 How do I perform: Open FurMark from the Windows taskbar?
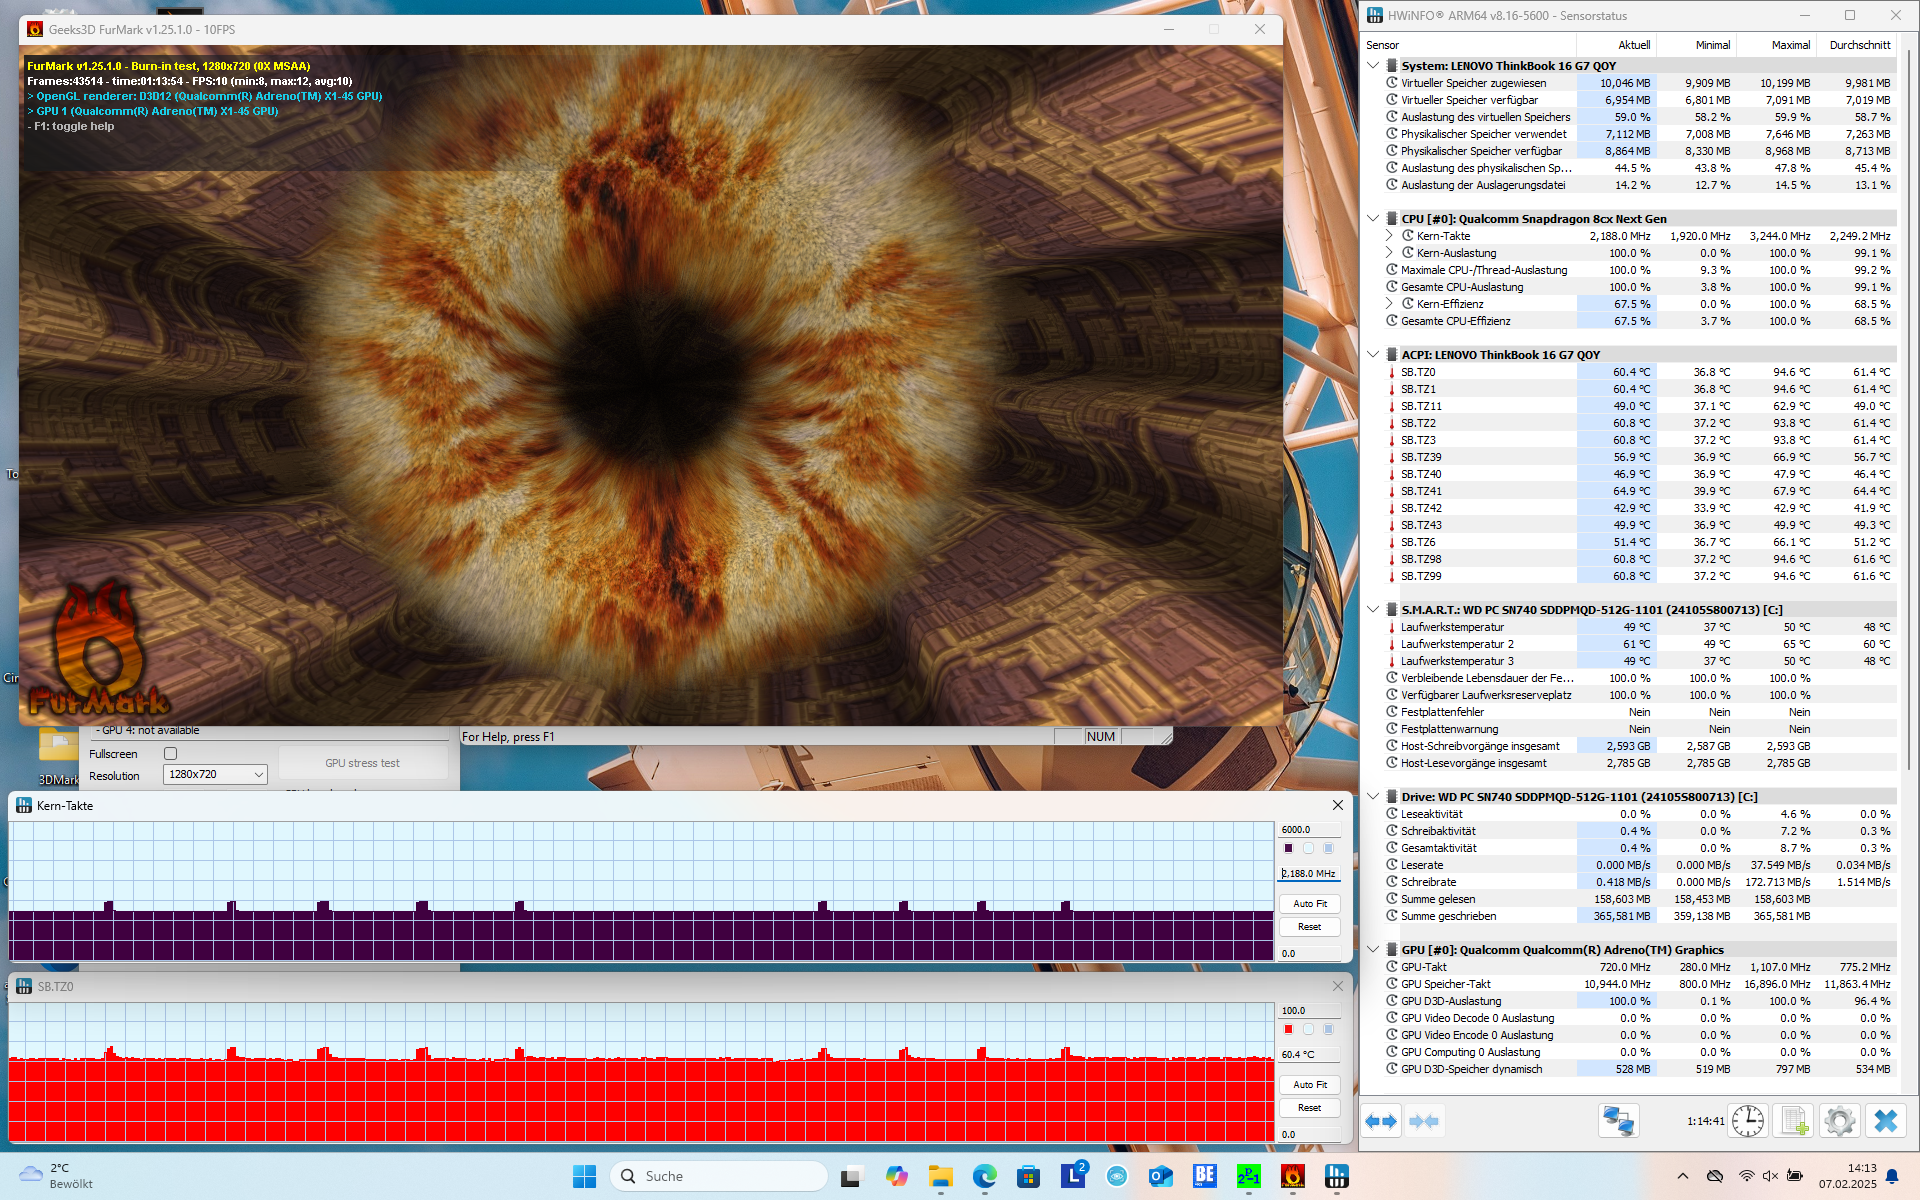tap(1292, 1176)
